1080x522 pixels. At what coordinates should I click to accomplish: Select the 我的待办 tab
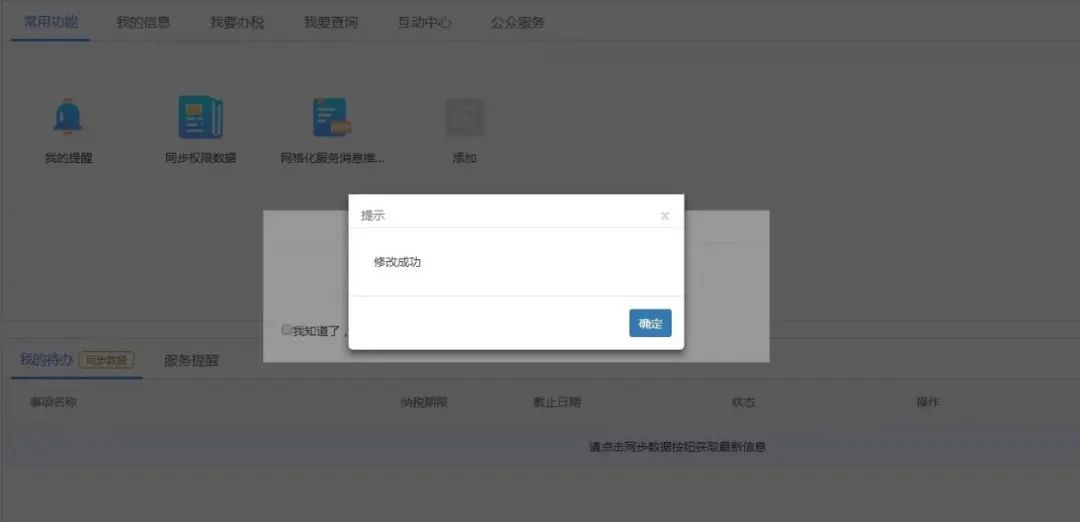(x=46, y=359)
